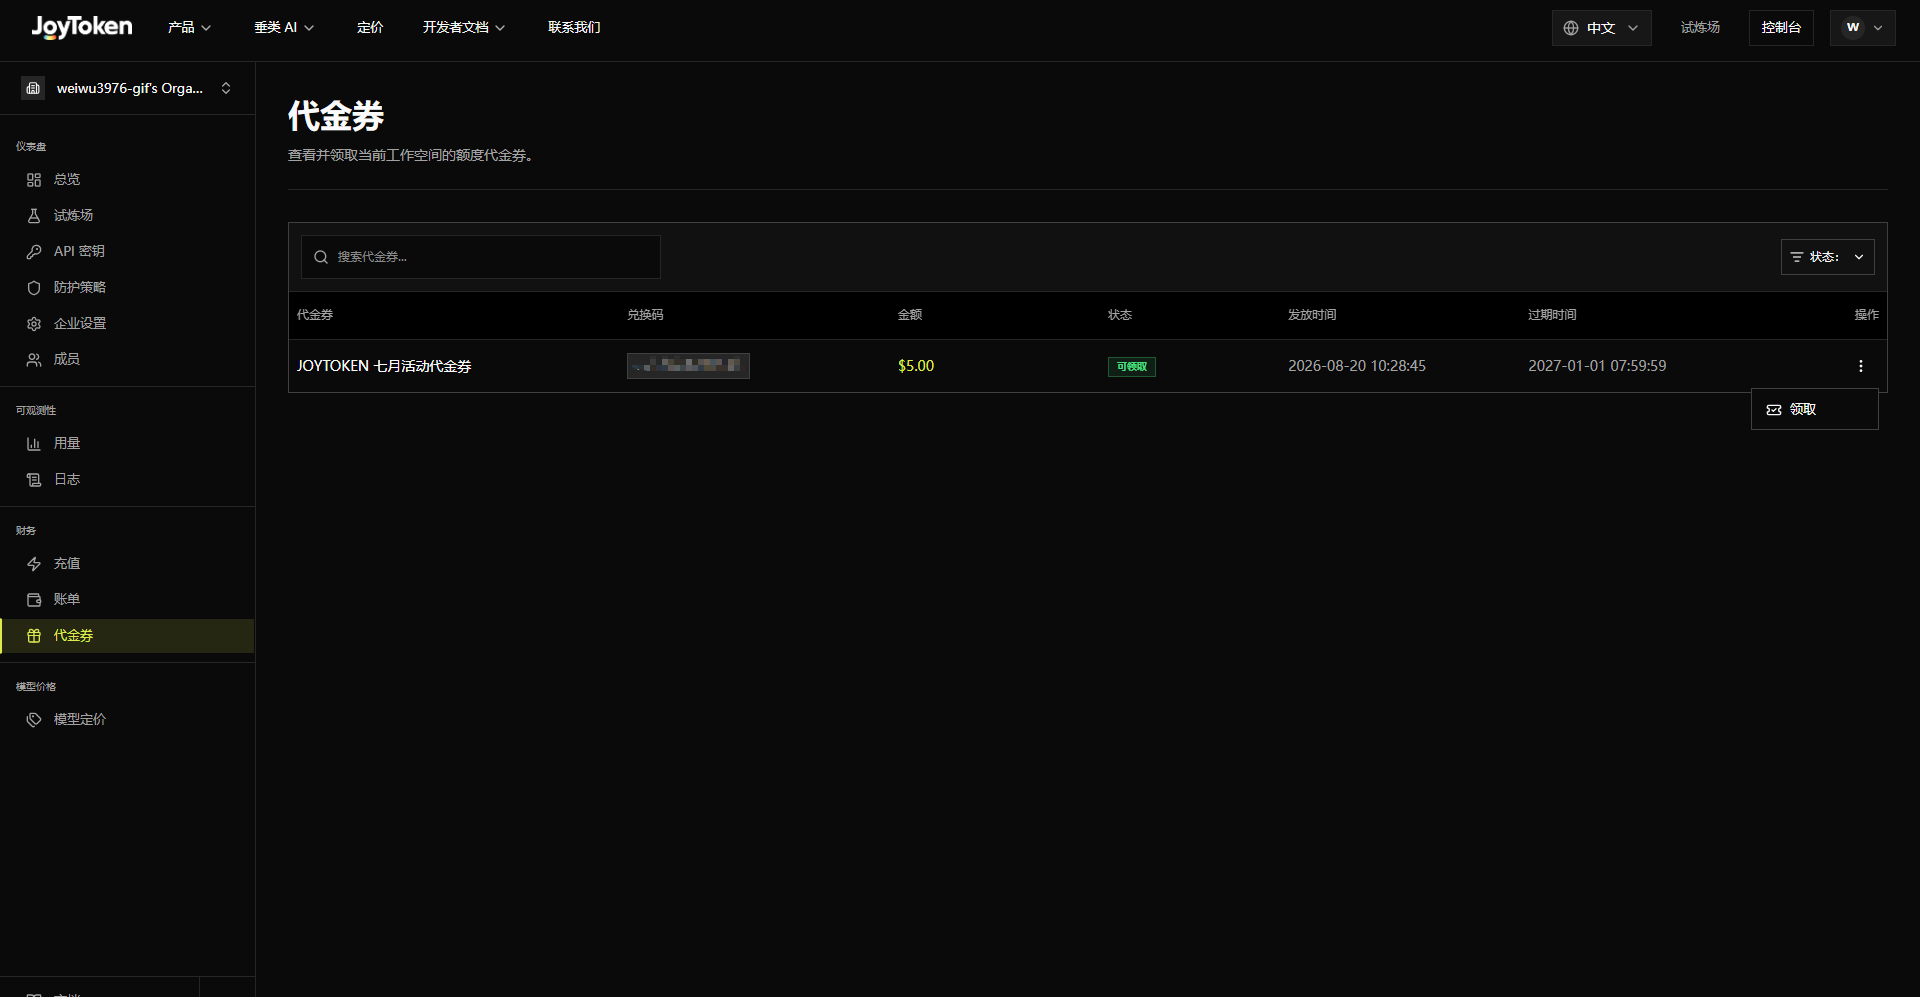Viewport: 1920px width, 997px height.
Task: Open the 中文 language selector
Action: (1601, 28)
